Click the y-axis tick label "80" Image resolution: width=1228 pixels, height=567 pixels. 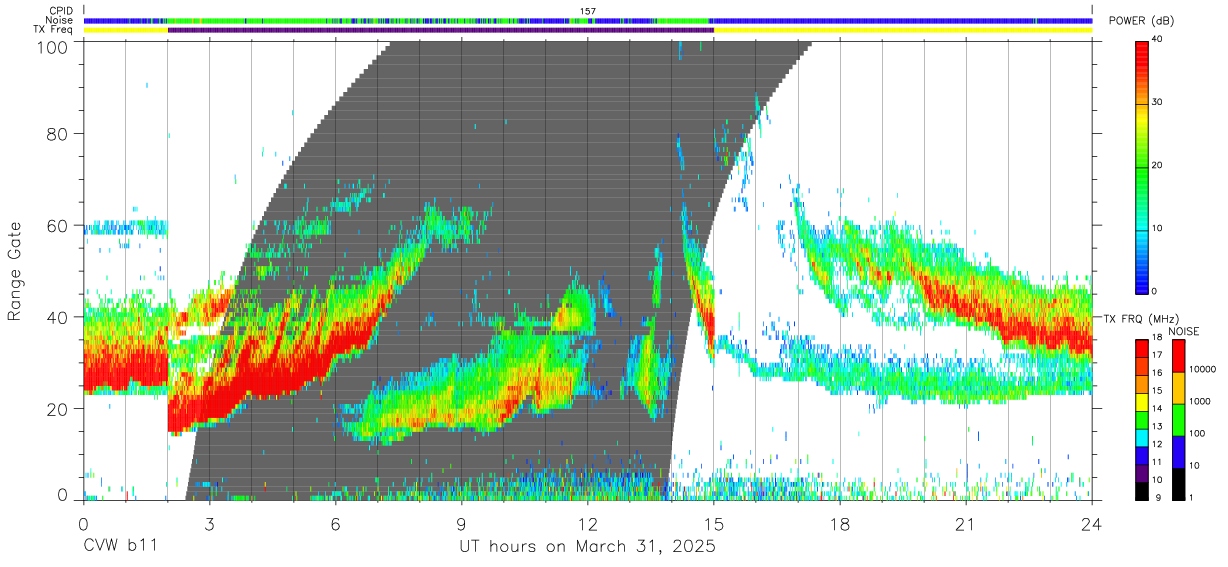[x=58, y=134]
